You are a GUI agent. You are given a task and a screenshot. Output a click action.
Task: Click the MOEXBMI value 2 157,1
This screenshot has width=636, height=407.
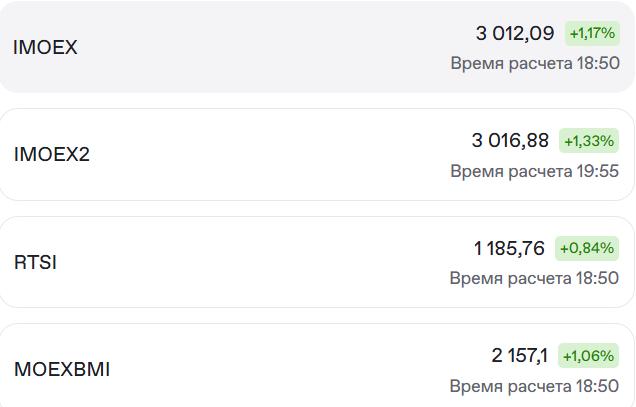tap(520, 356)
